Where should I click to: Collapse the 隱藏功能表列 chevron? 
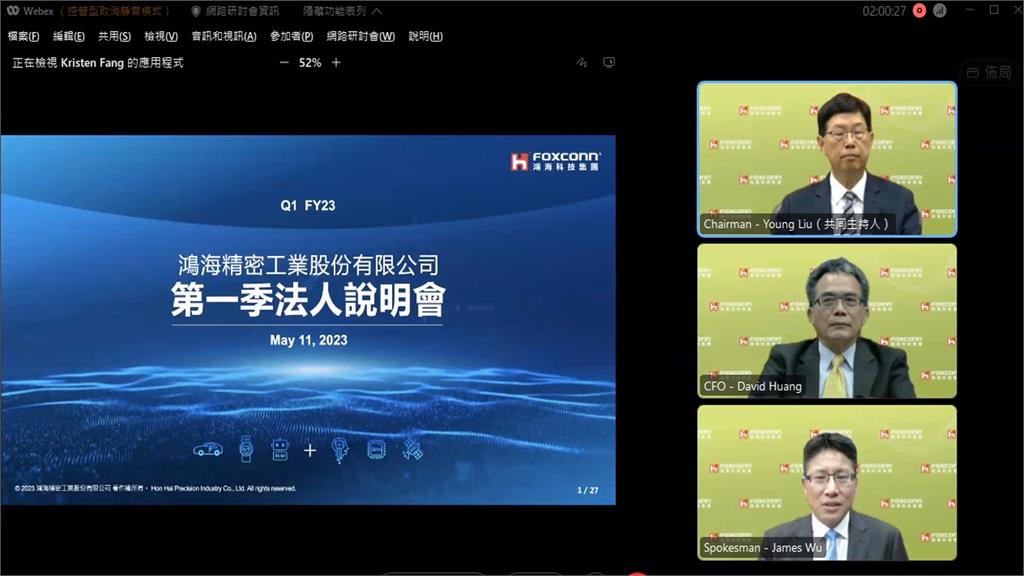[377, 11]
